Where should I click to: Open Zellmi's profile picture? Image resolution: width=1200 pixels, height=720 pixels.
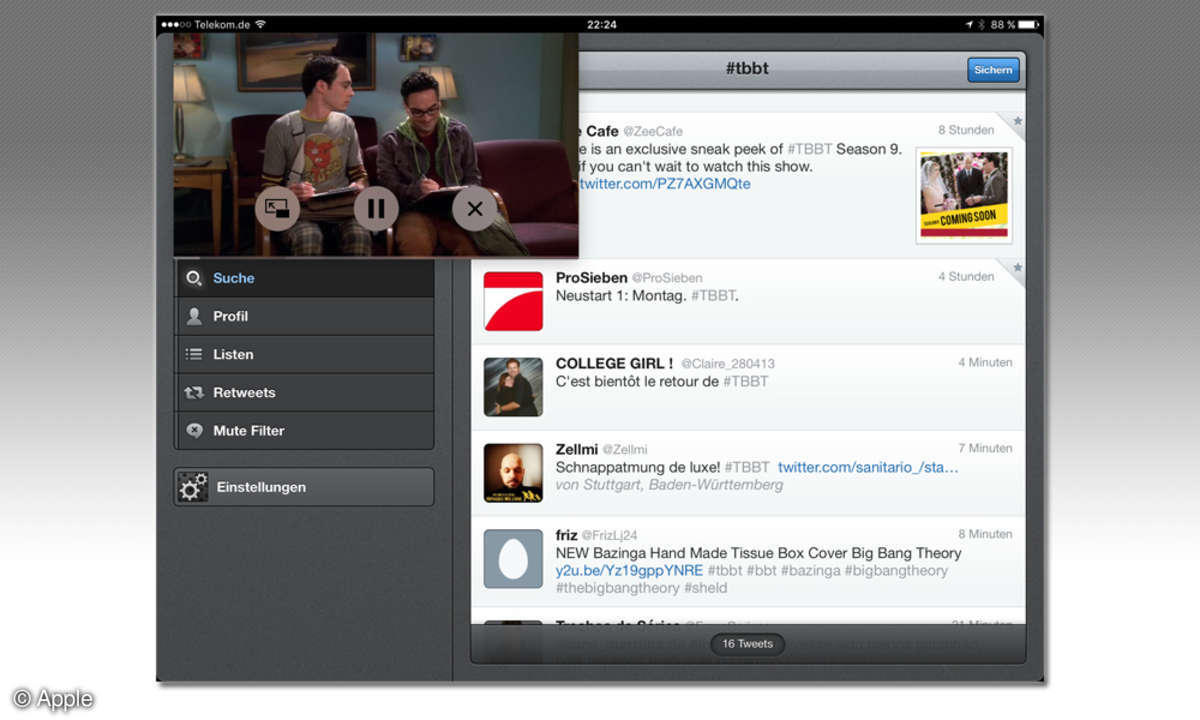513,473
